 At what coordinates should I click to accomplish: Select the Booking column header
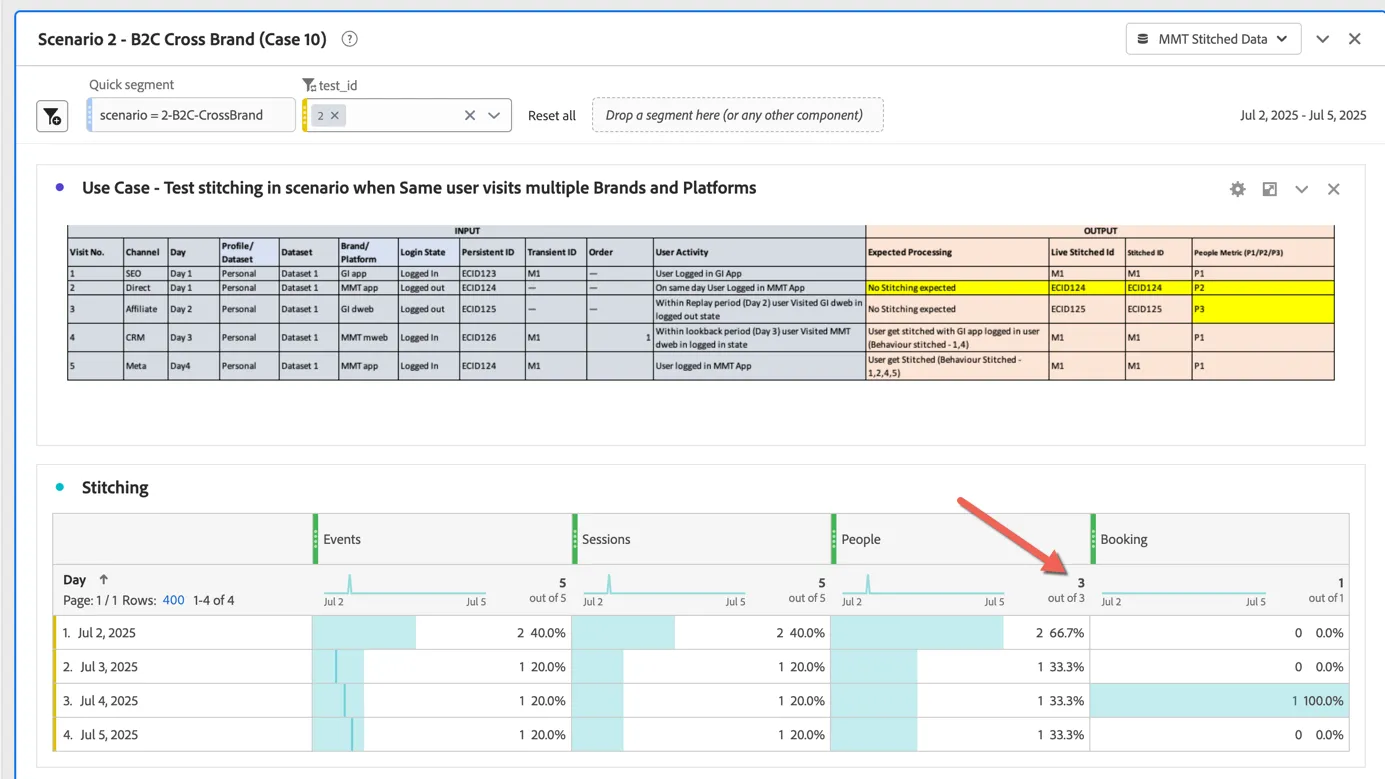point(1220,539)
